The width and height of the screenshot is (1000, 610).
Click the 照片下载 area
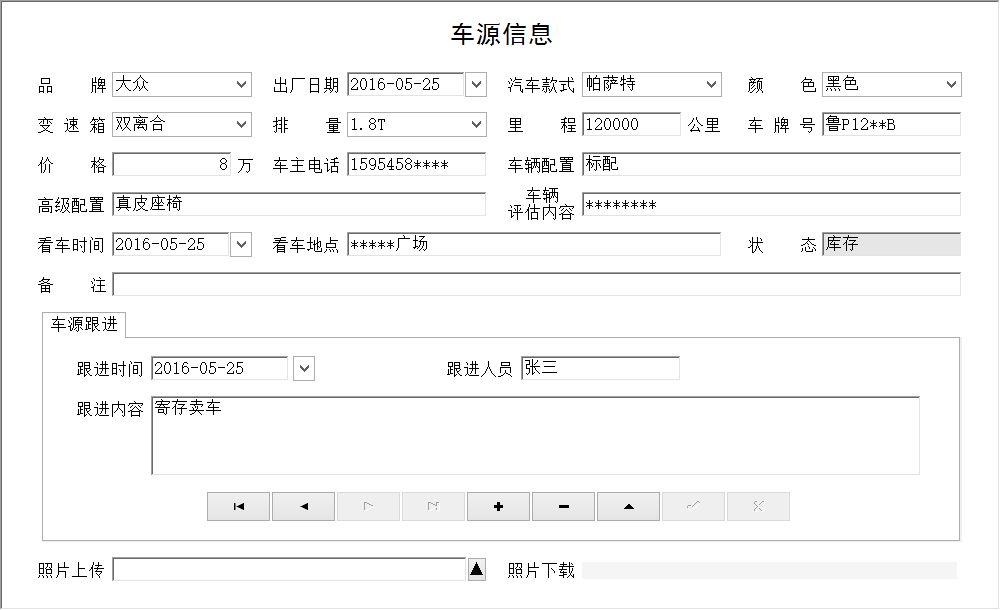click(770, 570)
